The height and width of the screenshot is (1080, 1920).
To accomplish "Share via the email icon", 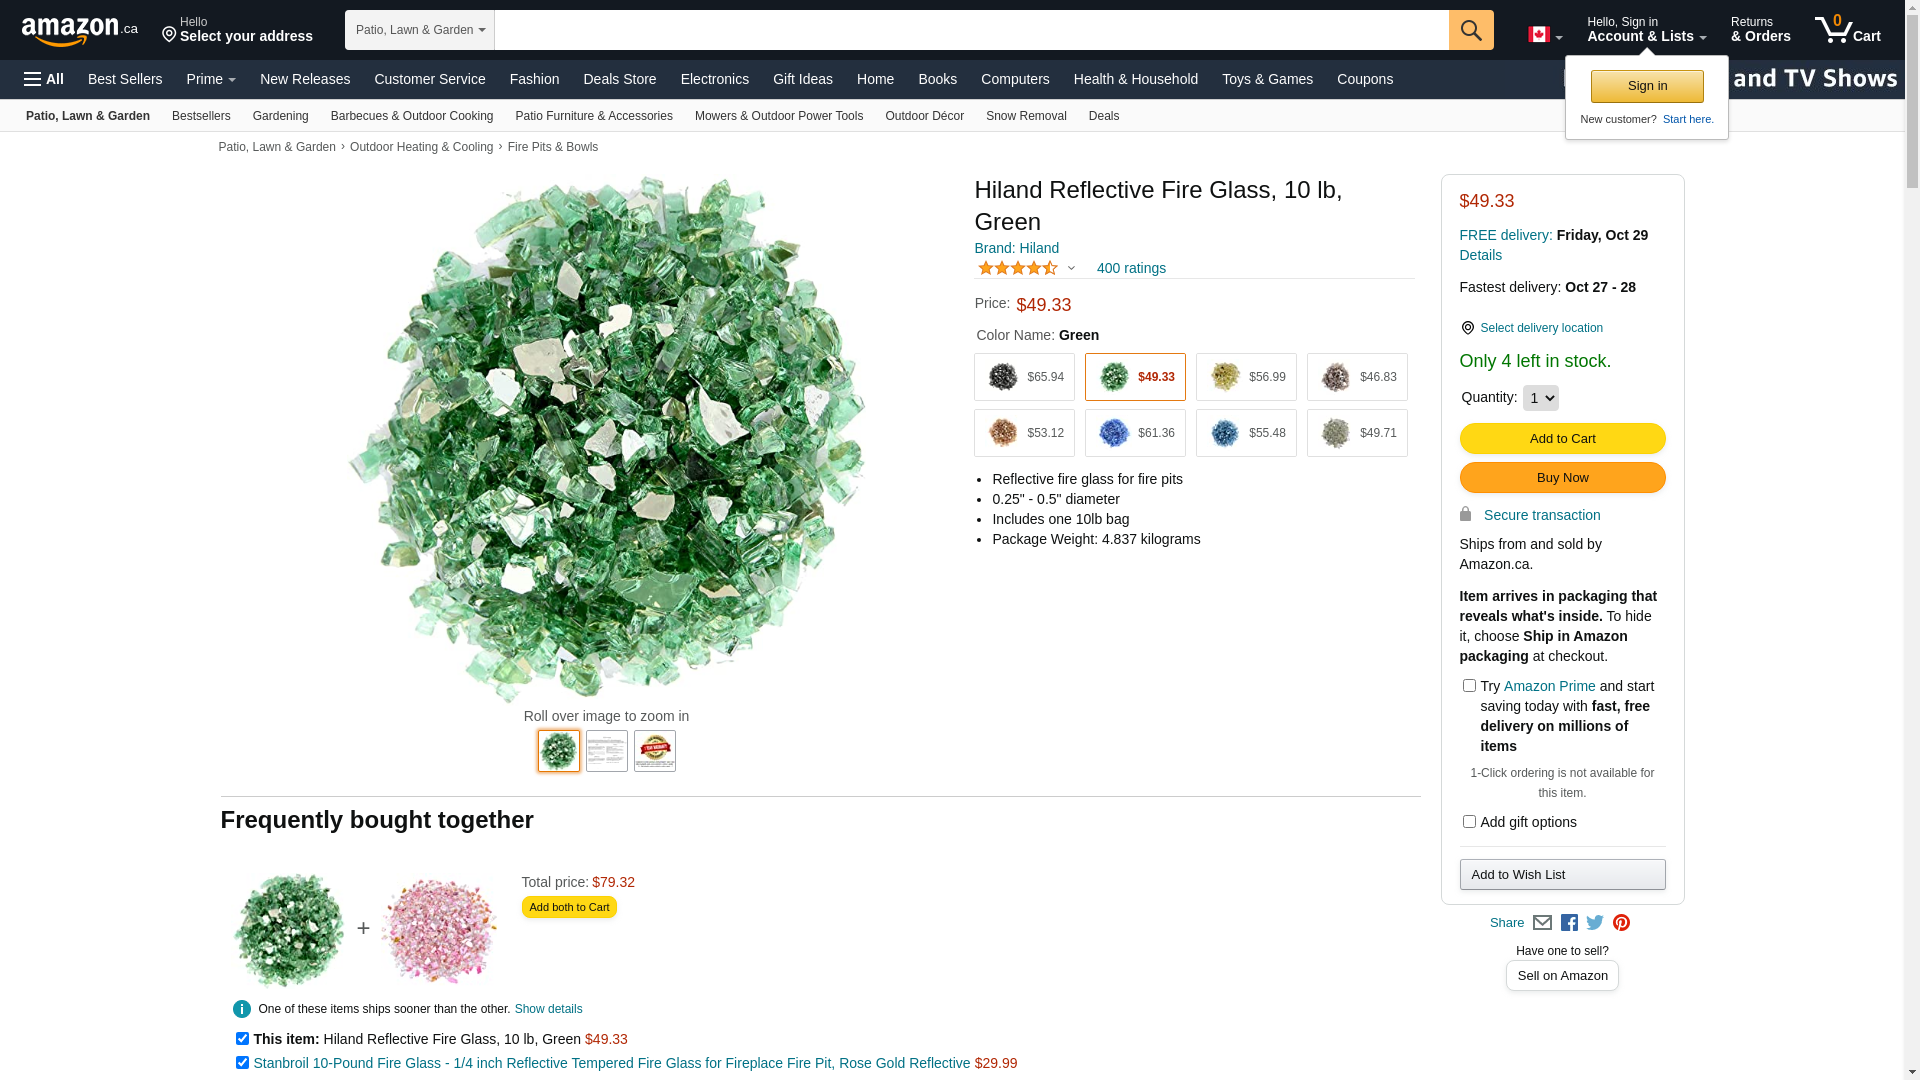I will tap(1542, 923).
